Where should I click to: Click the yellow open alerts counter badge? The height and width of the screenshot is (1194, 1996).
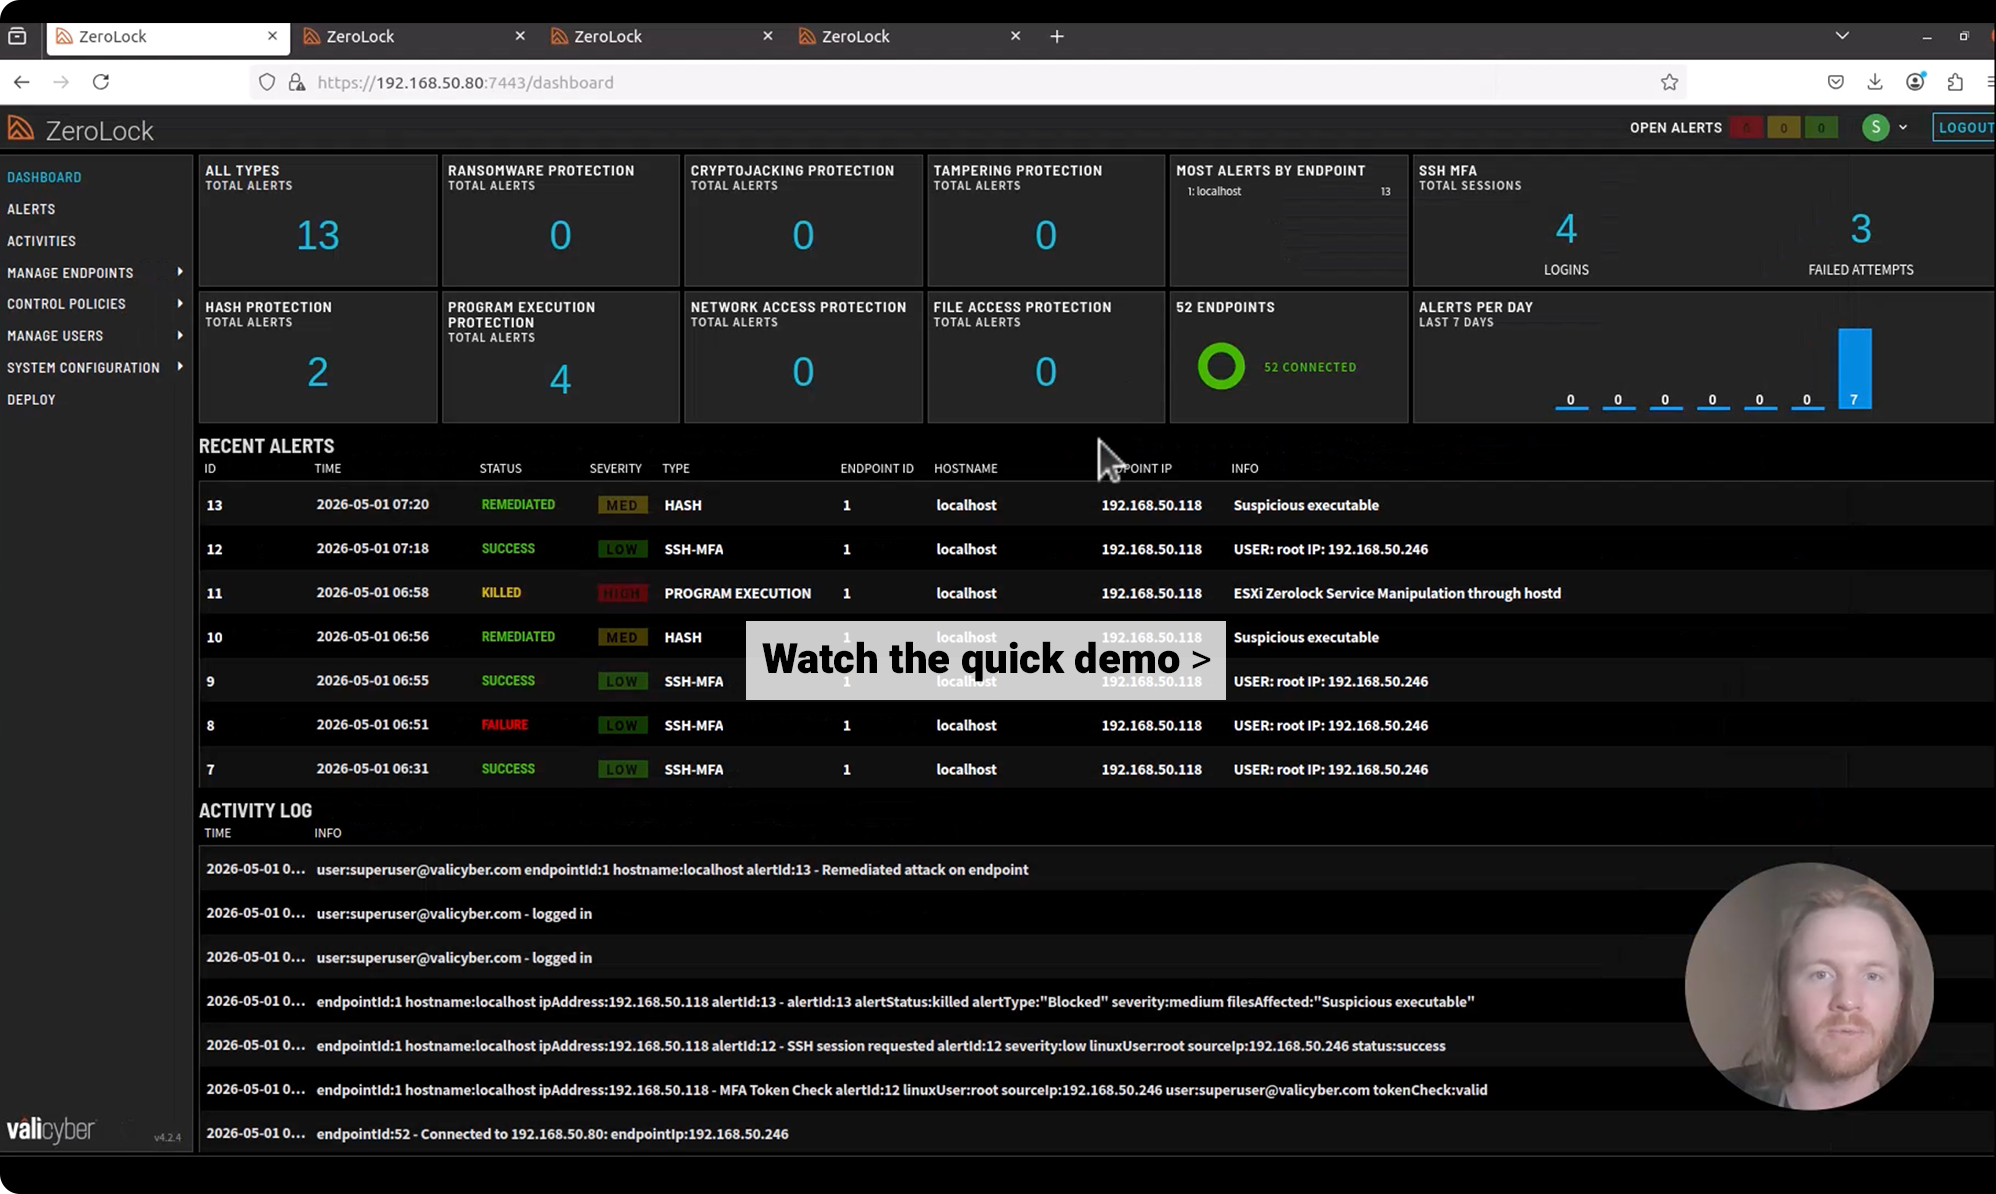[x=1784, y=128]
